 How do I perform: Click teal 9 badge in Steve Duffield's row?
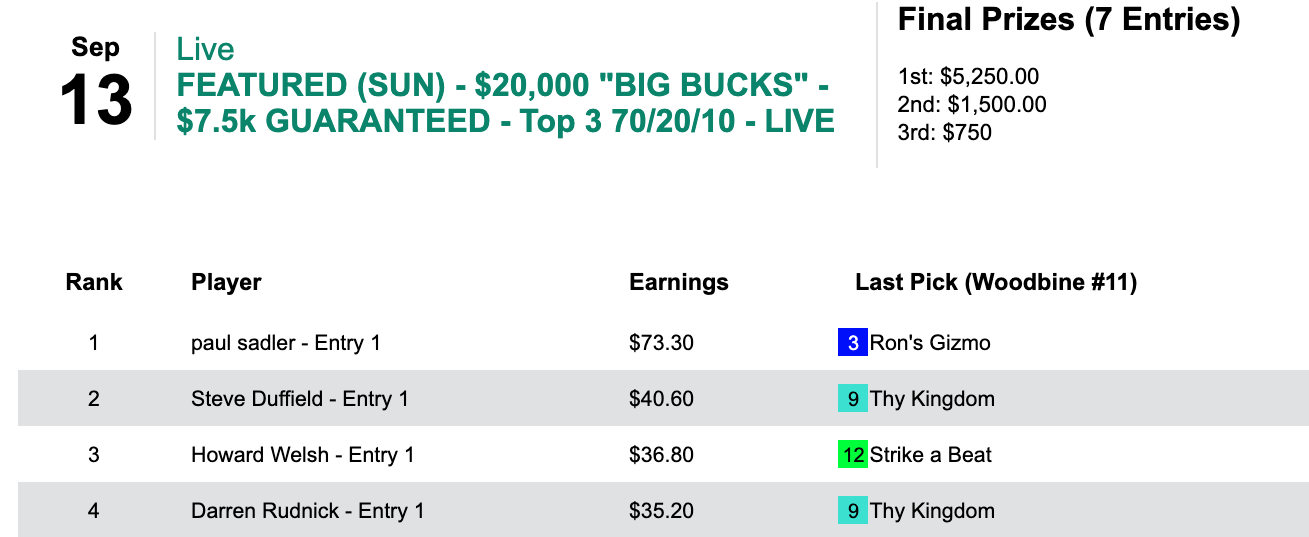(852, 399)
